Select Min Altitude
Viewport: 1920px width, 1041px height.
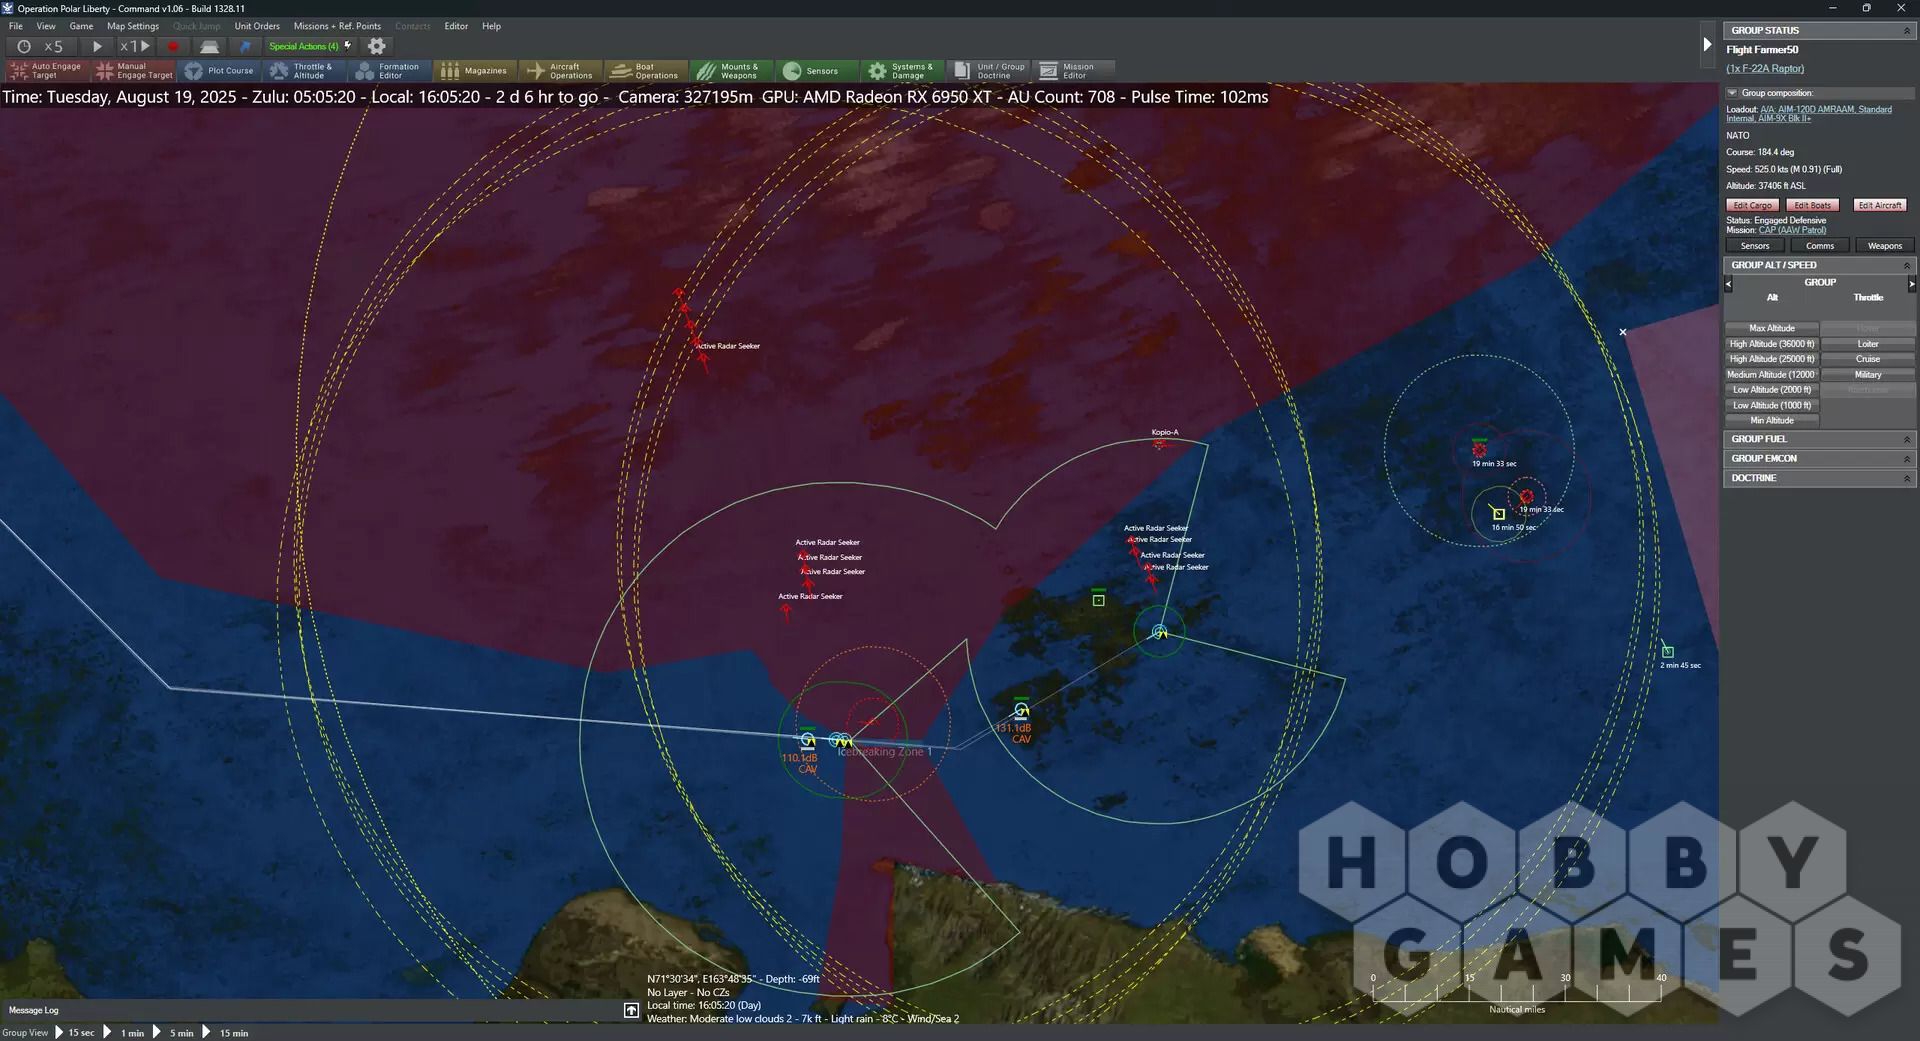coord(1772,421)
